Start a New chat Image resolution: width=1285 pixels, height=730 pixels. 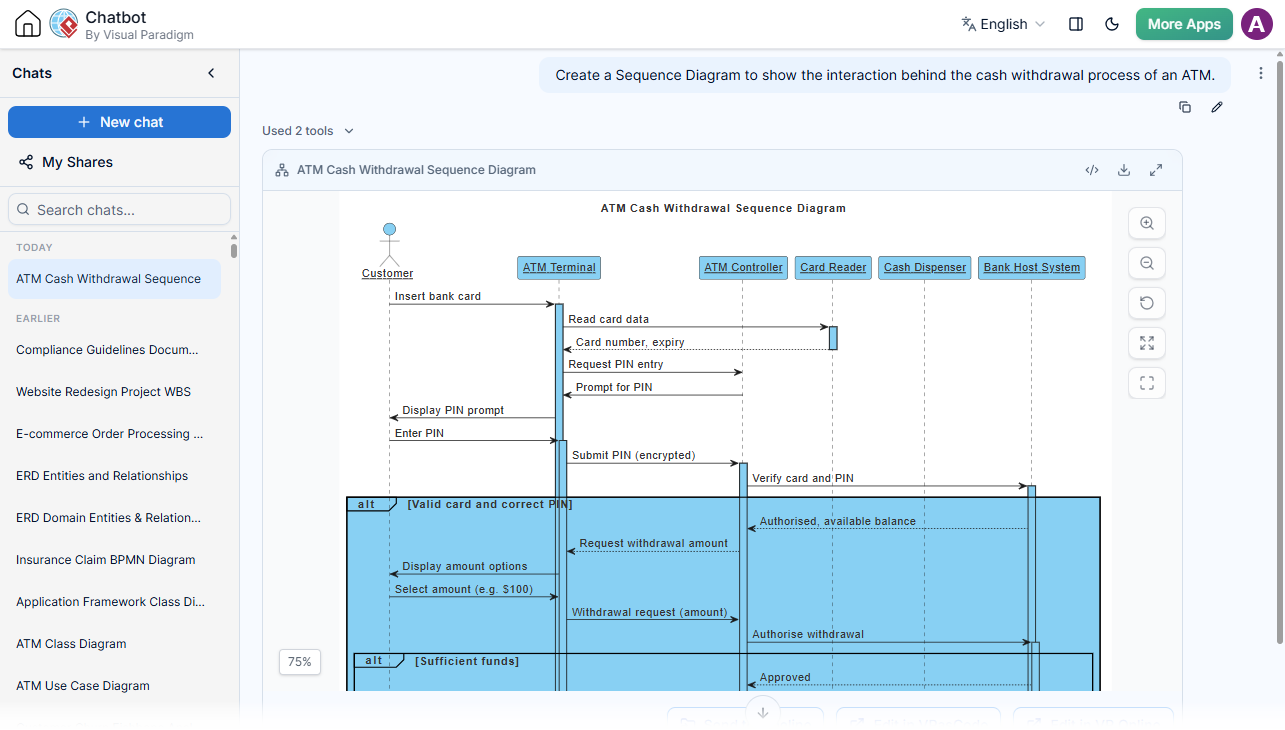coord(119,122)
